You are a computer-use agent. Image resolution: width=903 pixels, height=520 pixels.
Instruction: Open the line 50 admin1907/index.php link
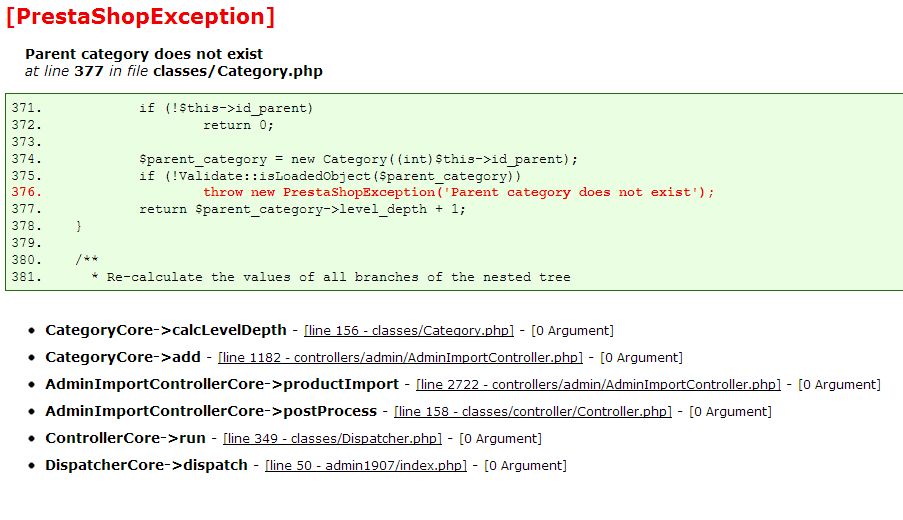[x=366, y=466]
